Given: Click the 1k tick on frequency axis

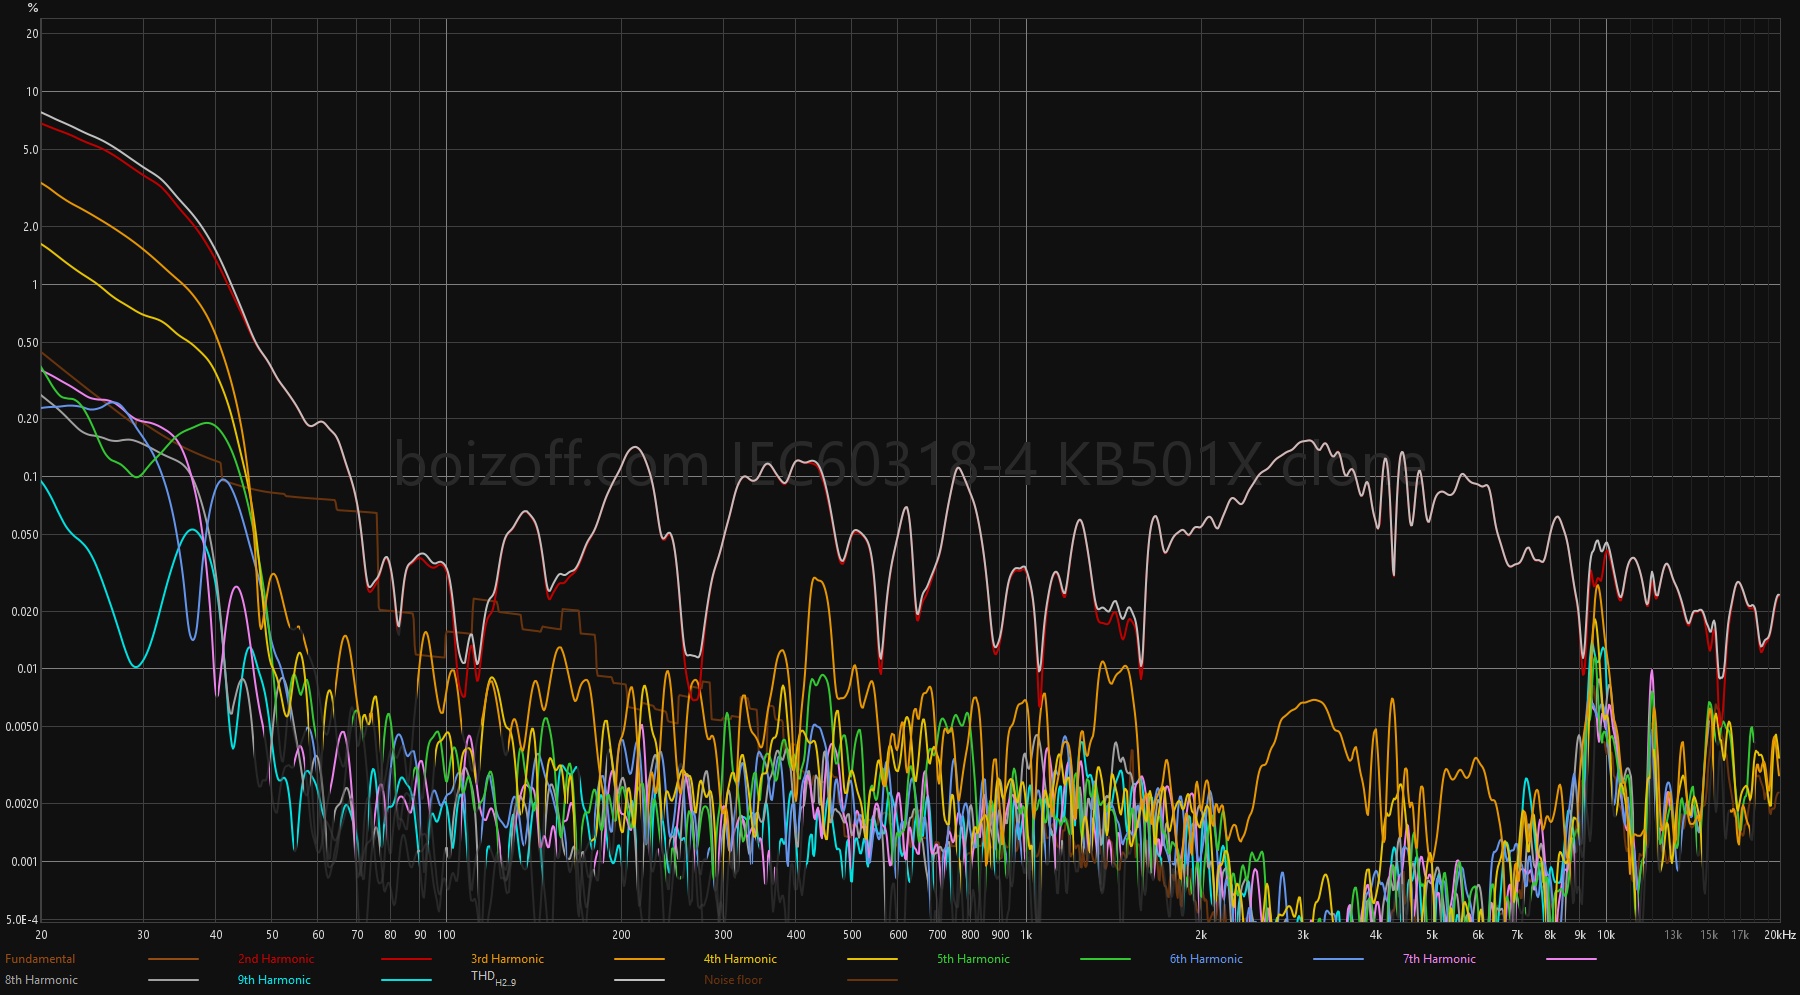Looking at the screenshot, I should 1026,935.
